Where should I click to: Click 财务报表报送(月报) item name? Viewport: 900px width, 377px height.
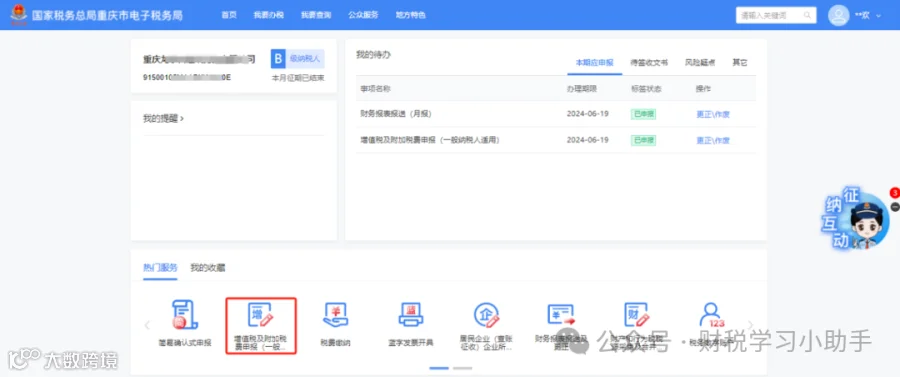(x=395, y=114)
